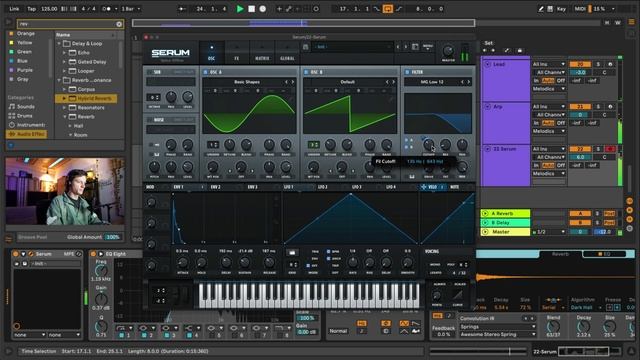The width and height of the screenshot is (640, 360).
Task: Toggle the OSC A enable switch
Action: click(205, 72)
